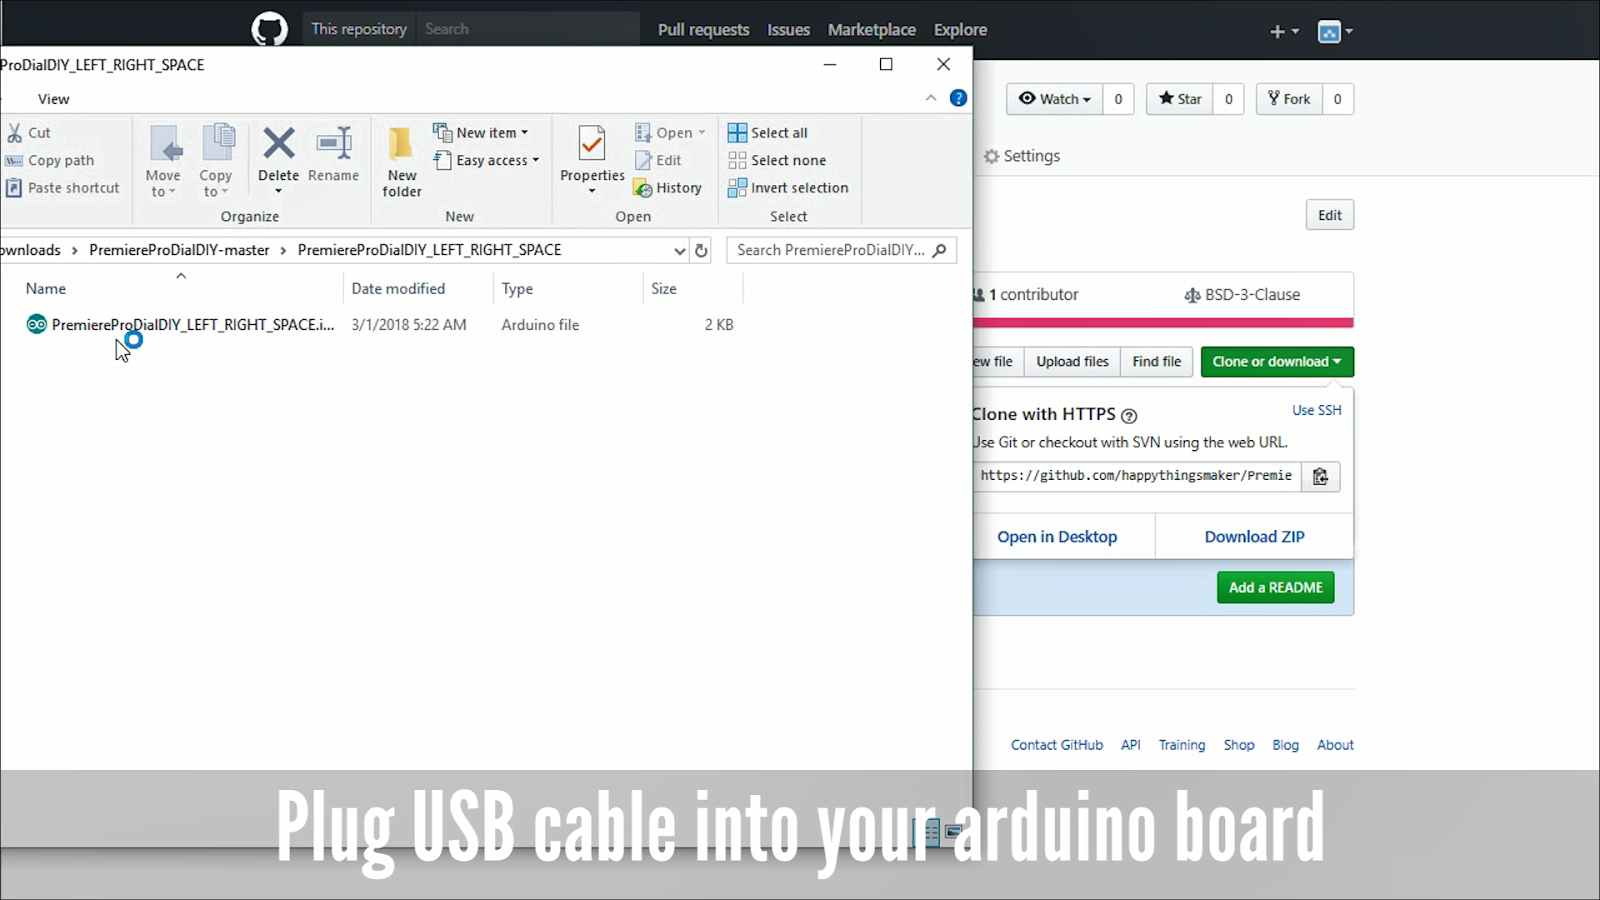Click the Rename icon in Organize group
Viewport: 1600px width, 900px height.
(x=333, y=144)
